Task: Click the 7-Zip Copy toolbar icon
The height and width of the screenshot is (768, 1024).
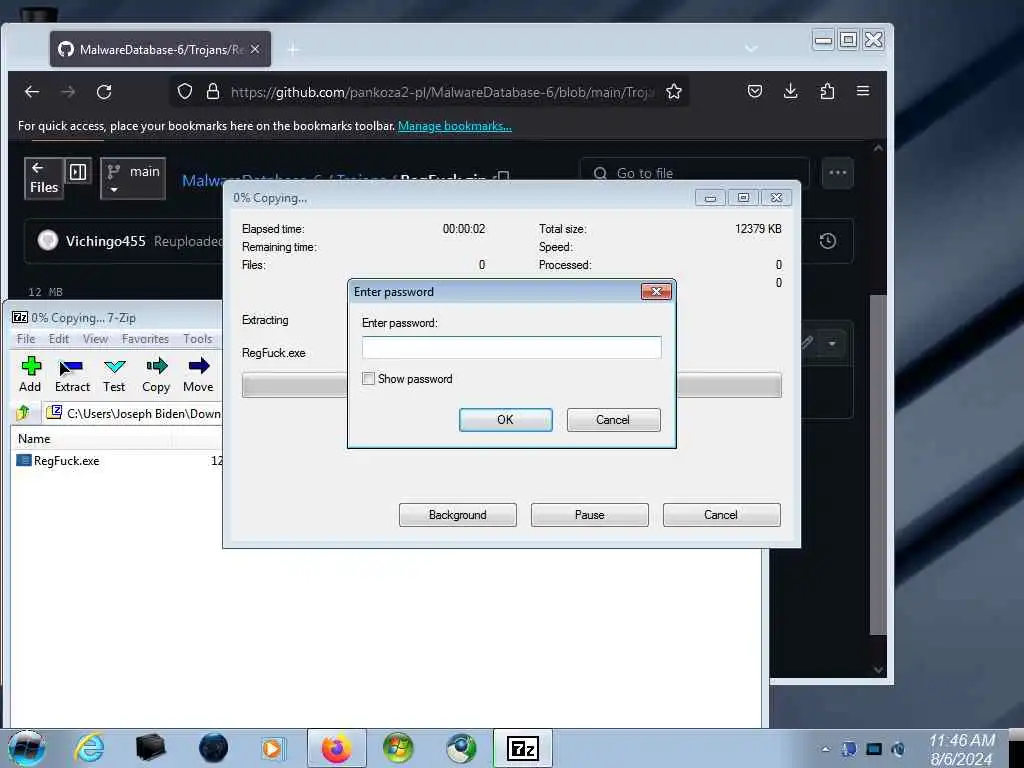Action: (x=156, y=374)
